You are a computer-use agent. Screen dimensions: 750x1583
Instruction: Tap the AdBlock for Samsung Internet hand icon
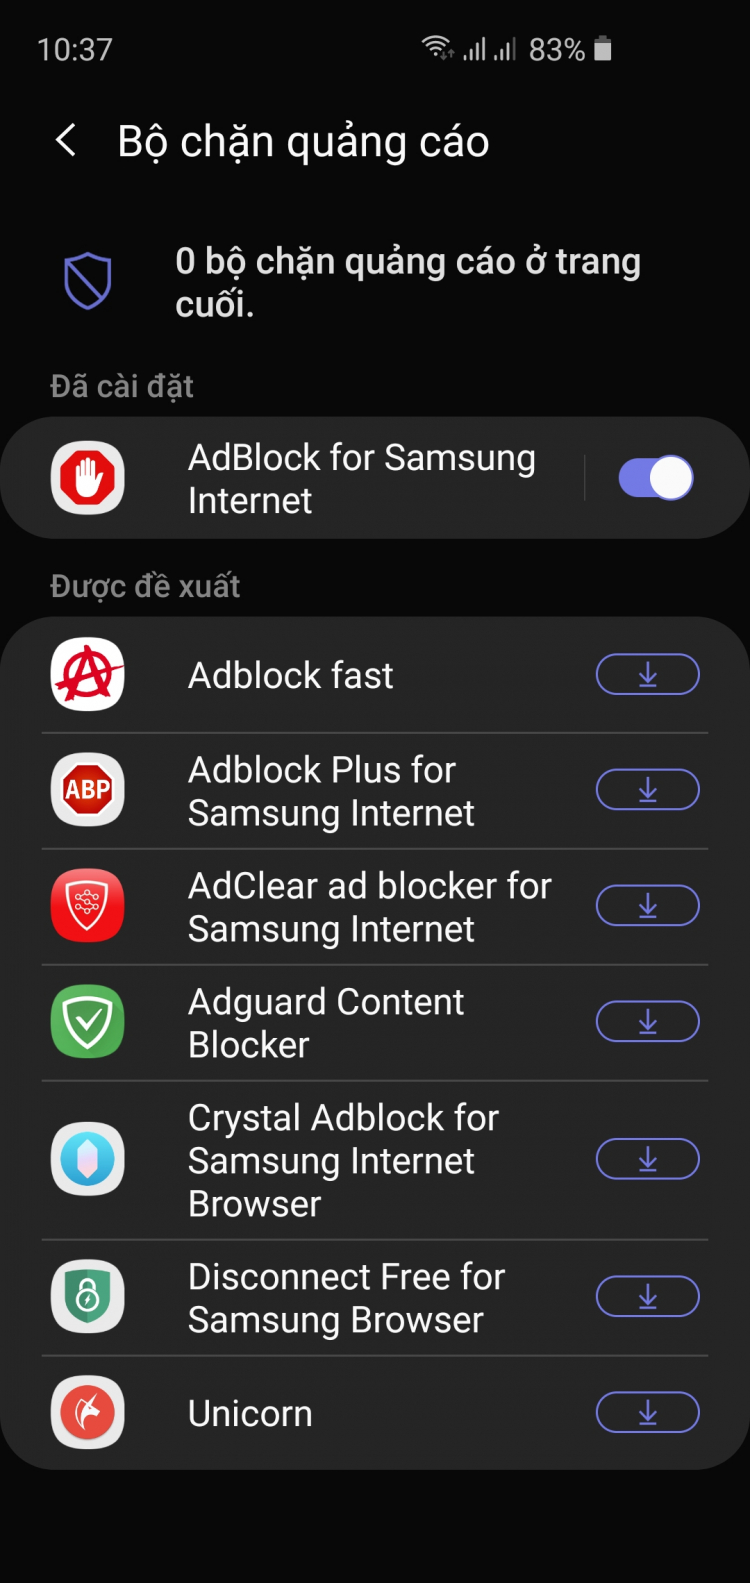click(x=88, y=478)
